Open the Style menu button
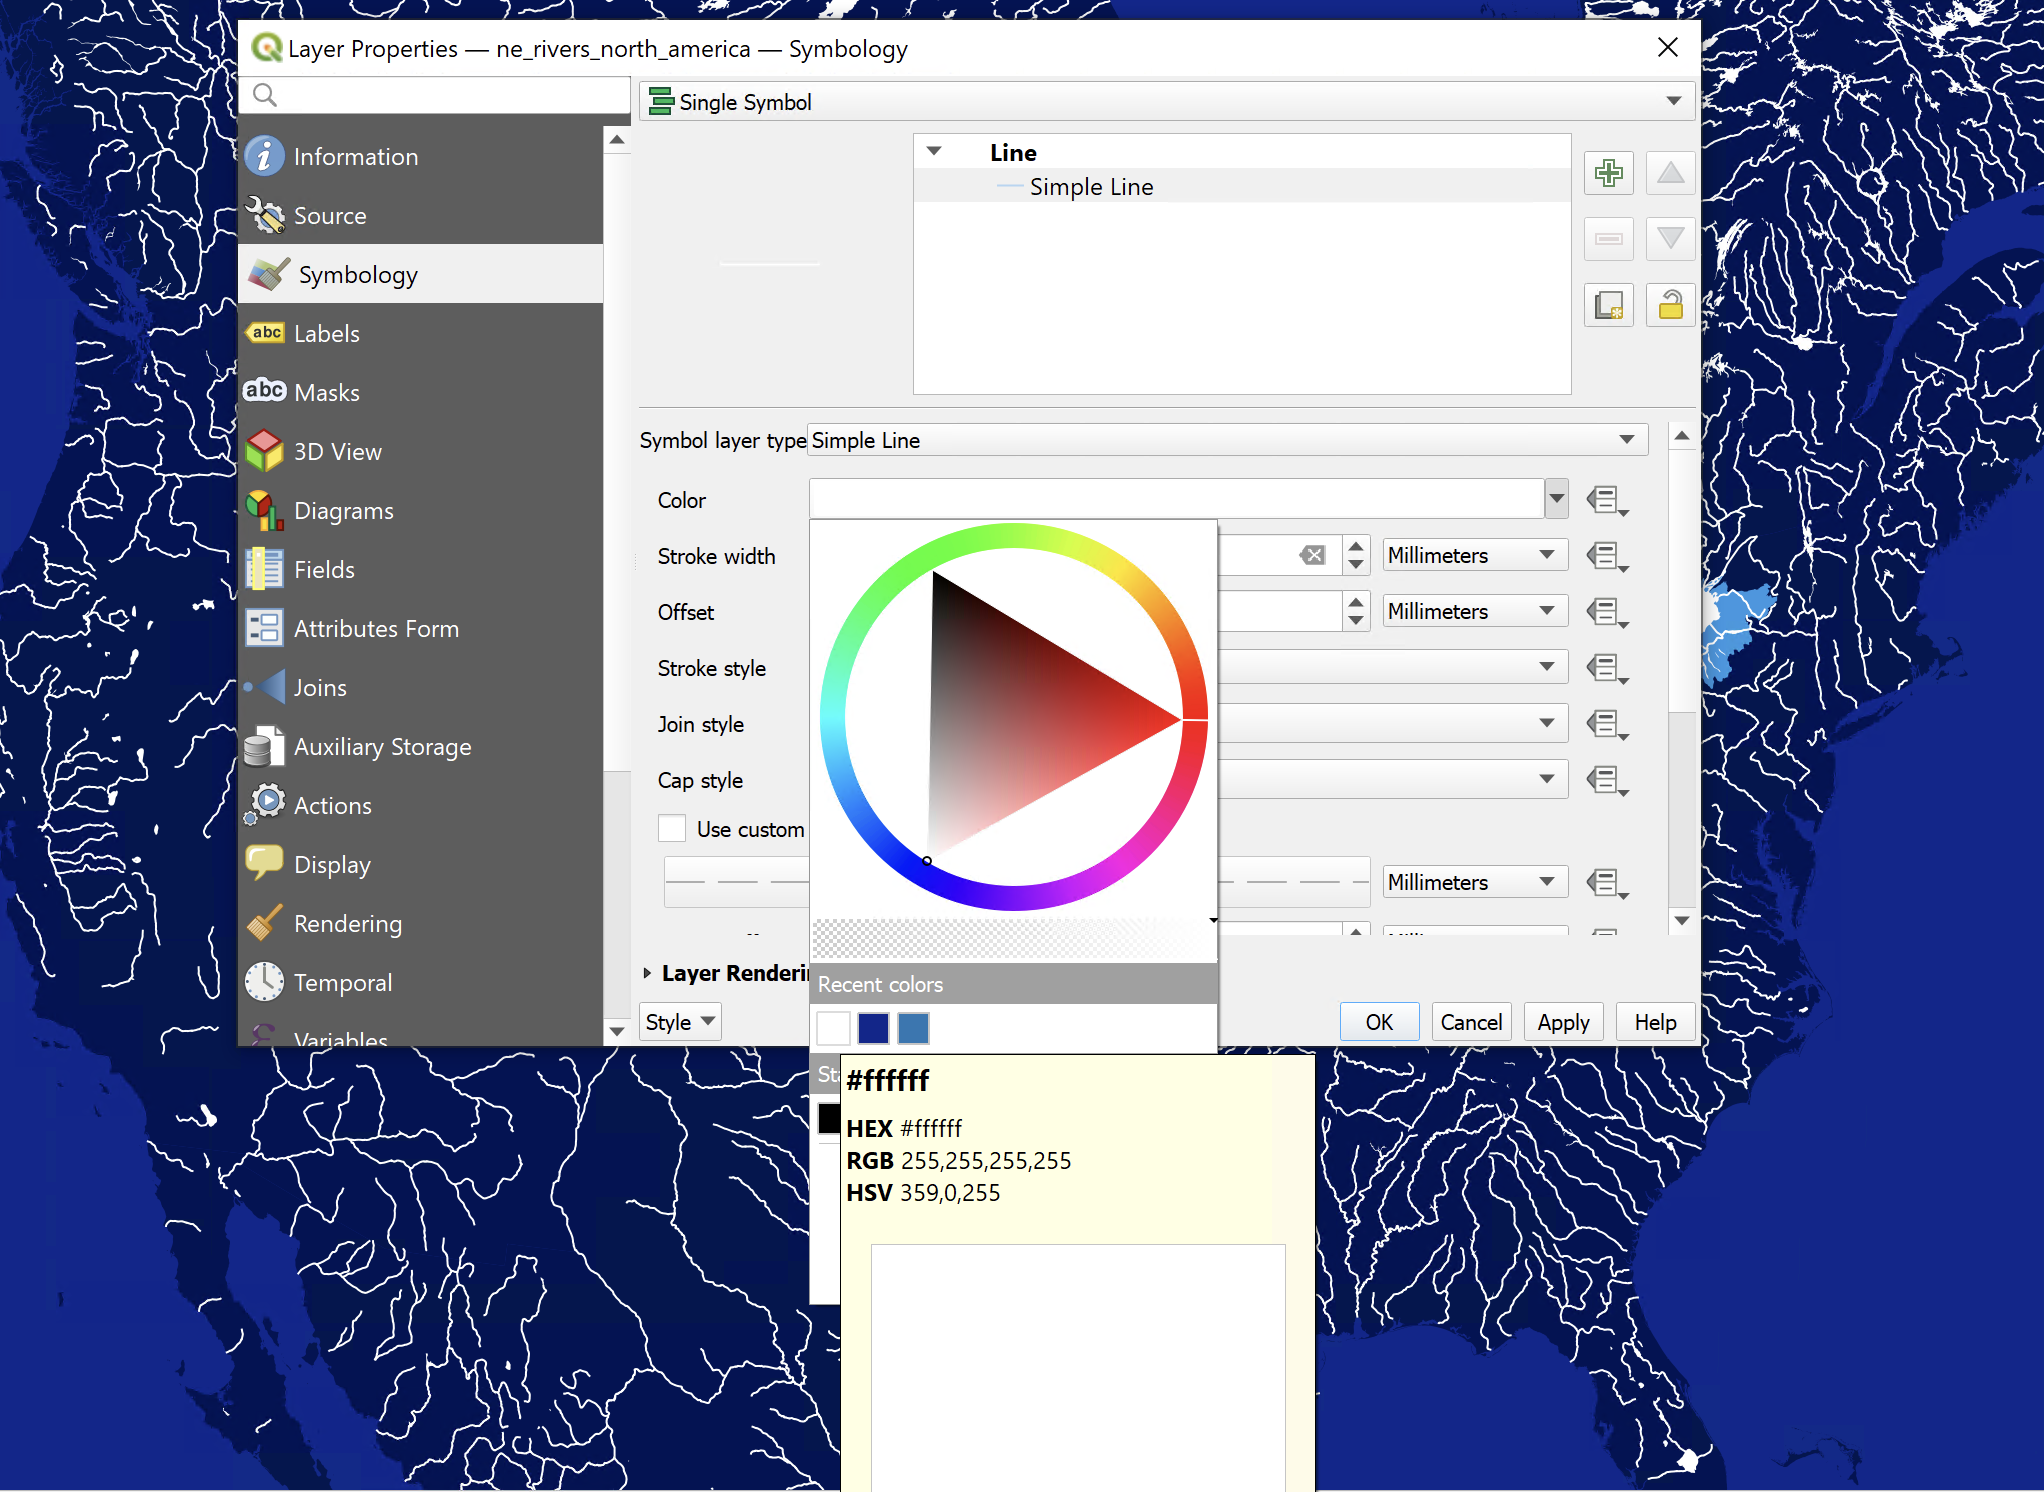This screenshot has height=1492, width=2044. click(679, 1022)
